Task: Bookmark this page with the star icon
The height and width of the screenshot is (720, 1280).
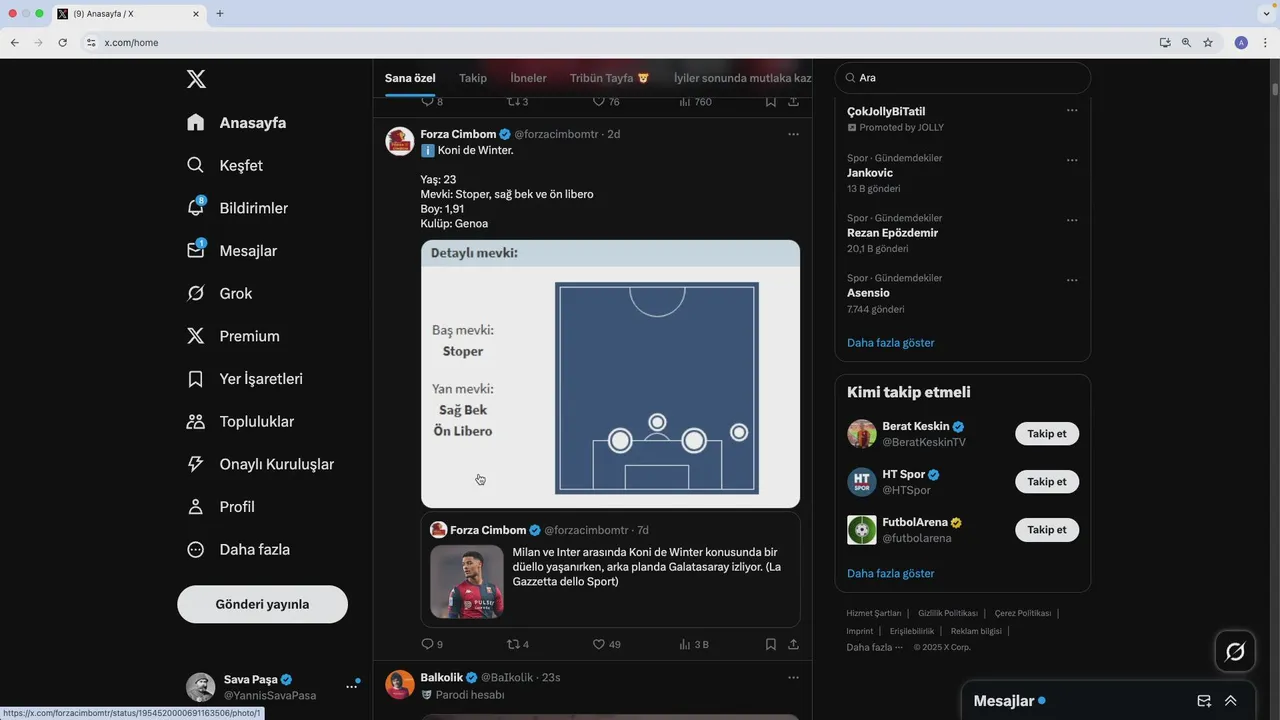Action: [x=1208, y=43]
